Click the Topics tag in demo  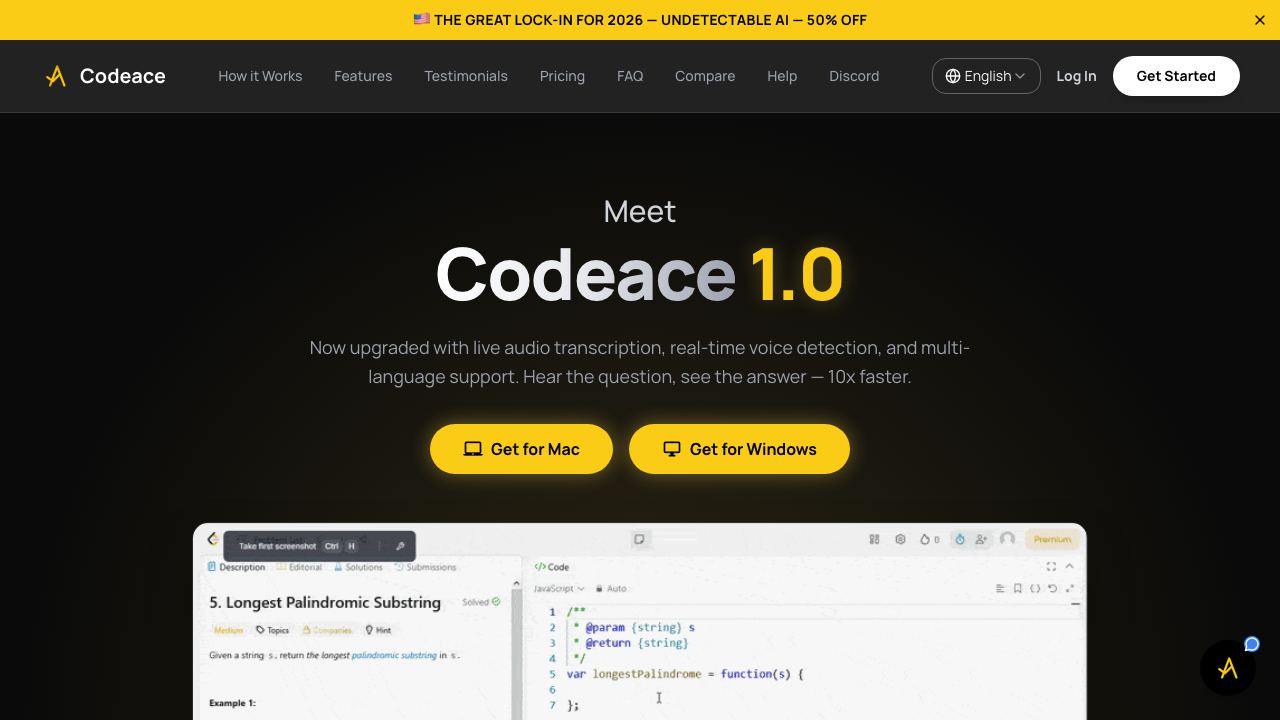pos(272,630)
